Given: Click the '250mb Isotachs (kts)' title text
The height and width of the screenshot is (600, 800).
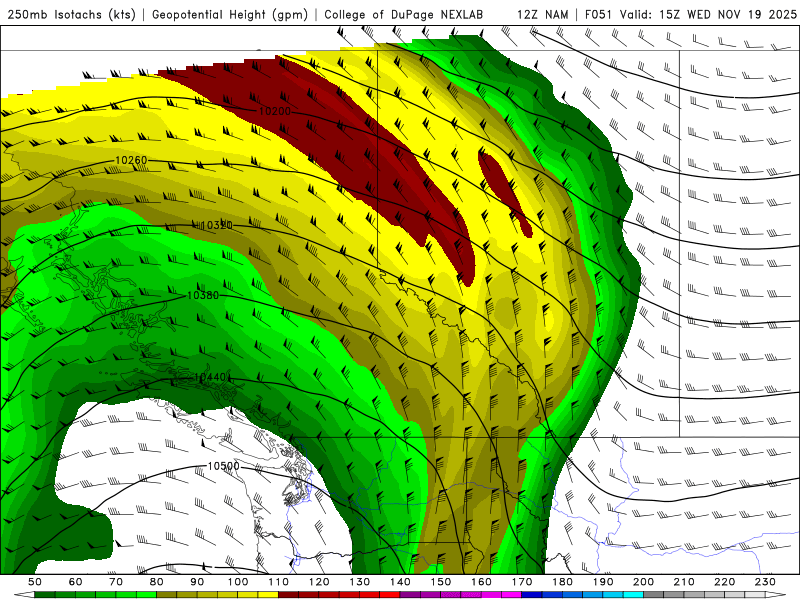Looking at the screenshot, I should click(71, 15).
